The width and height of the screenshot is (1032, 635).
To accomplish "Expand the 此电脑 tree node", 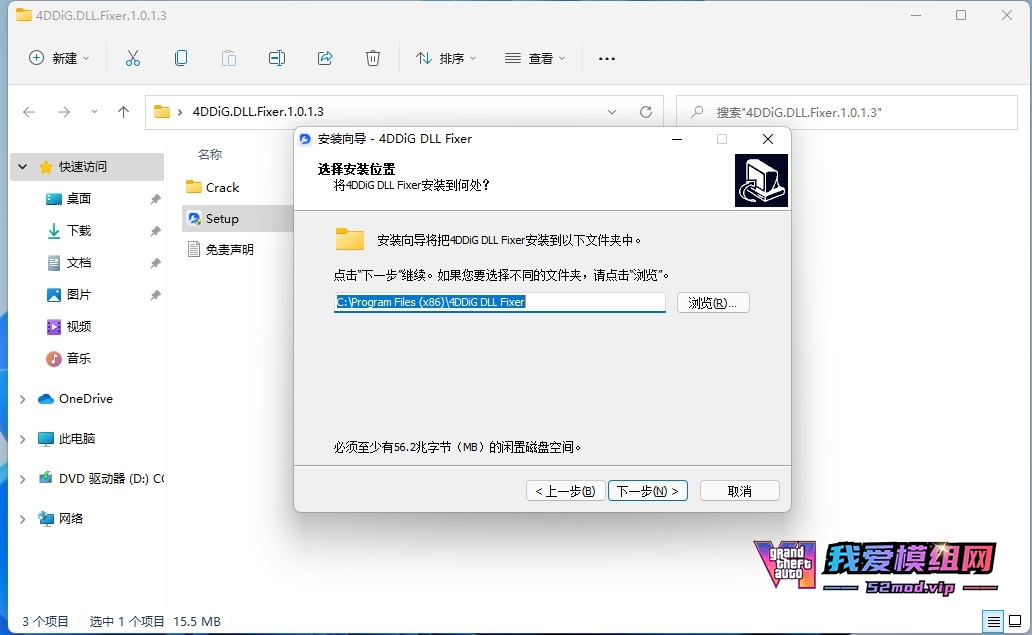I will pos(23,439).
